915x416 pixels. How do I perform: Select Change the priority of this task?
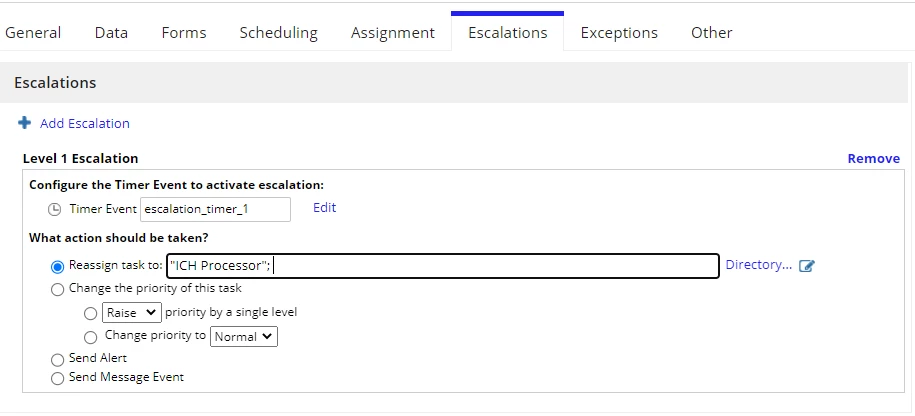[57, 289]
